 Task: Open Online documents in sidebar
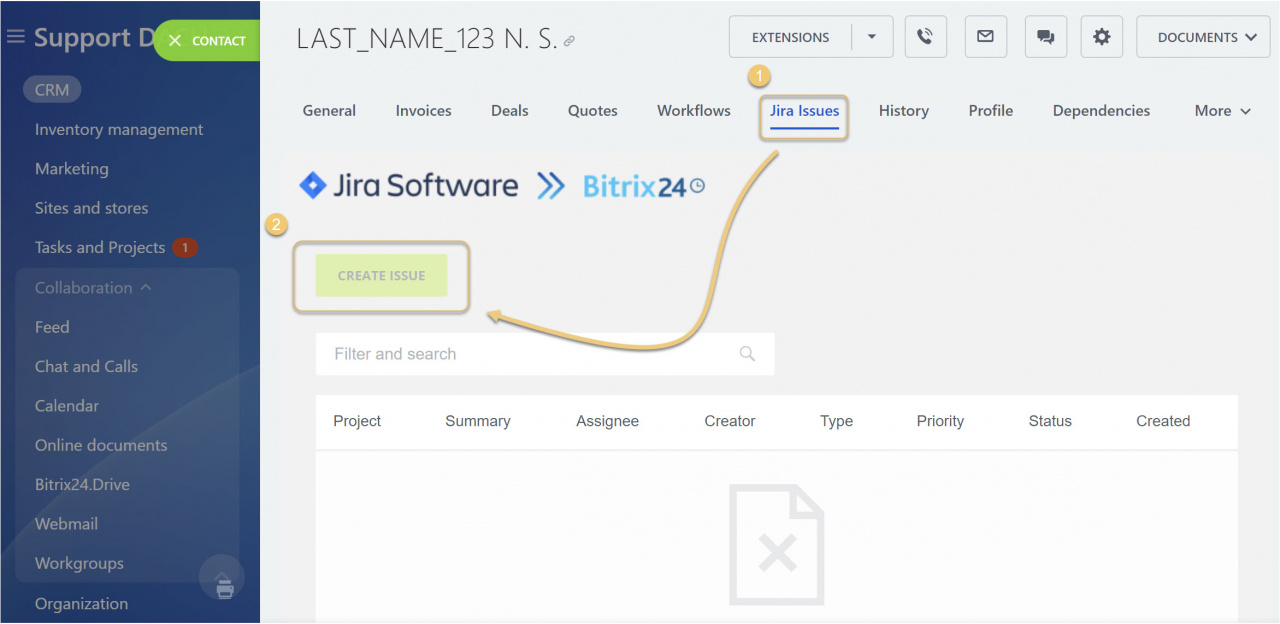(101, 445)
